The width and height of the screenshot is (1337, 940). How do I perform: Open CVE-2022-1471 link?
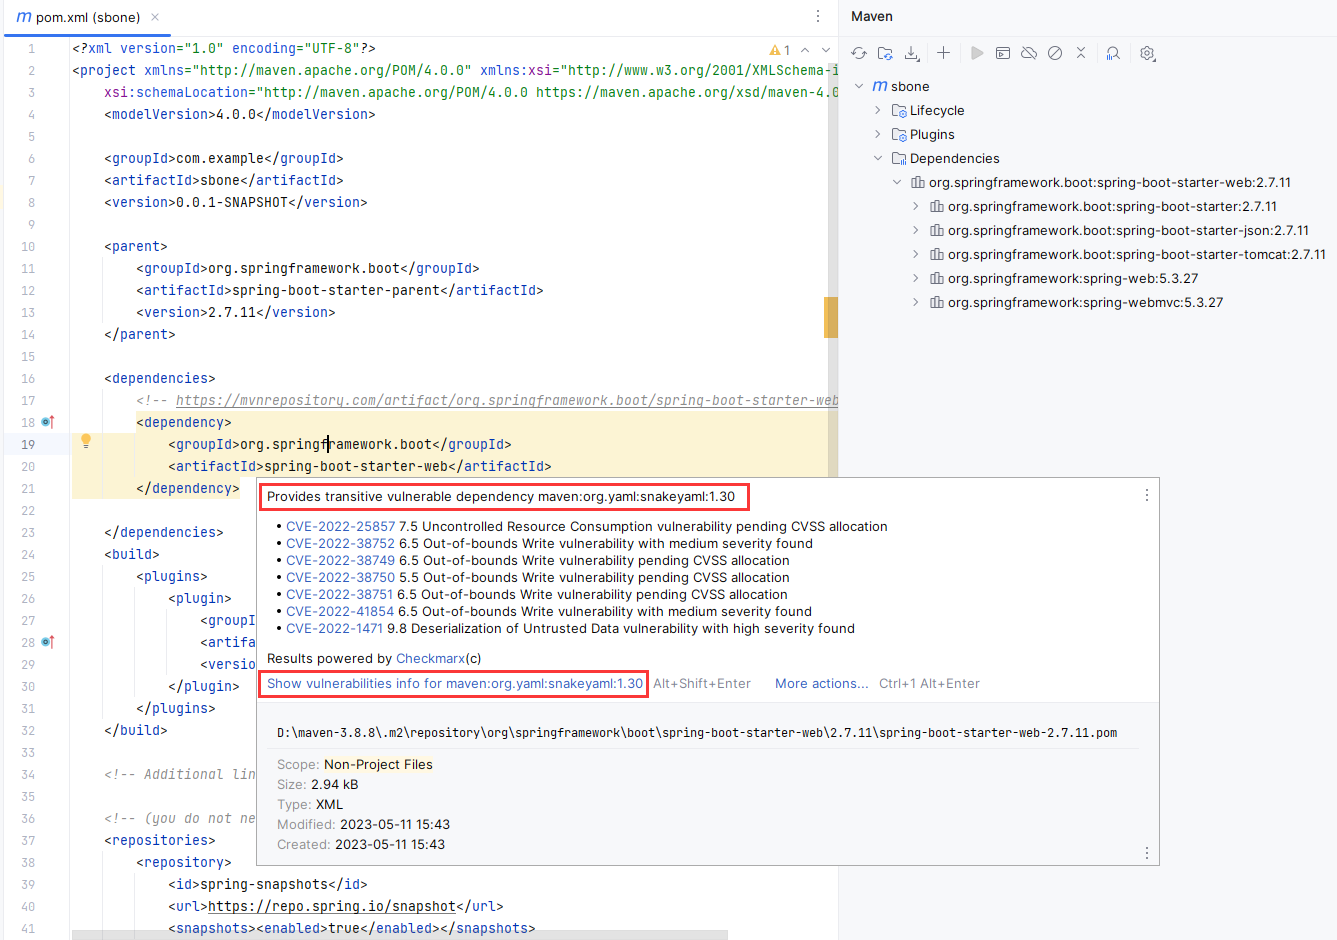[x=334, y=628]
